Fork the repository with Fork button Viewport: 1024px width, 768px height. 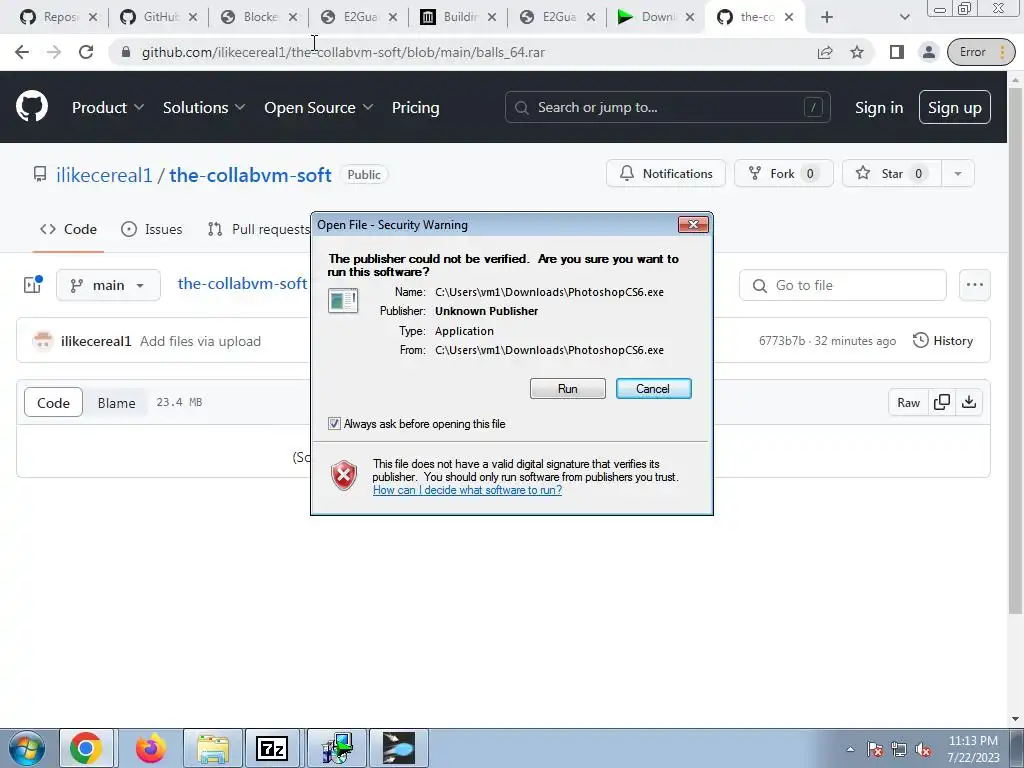click(x=784, y=174)
